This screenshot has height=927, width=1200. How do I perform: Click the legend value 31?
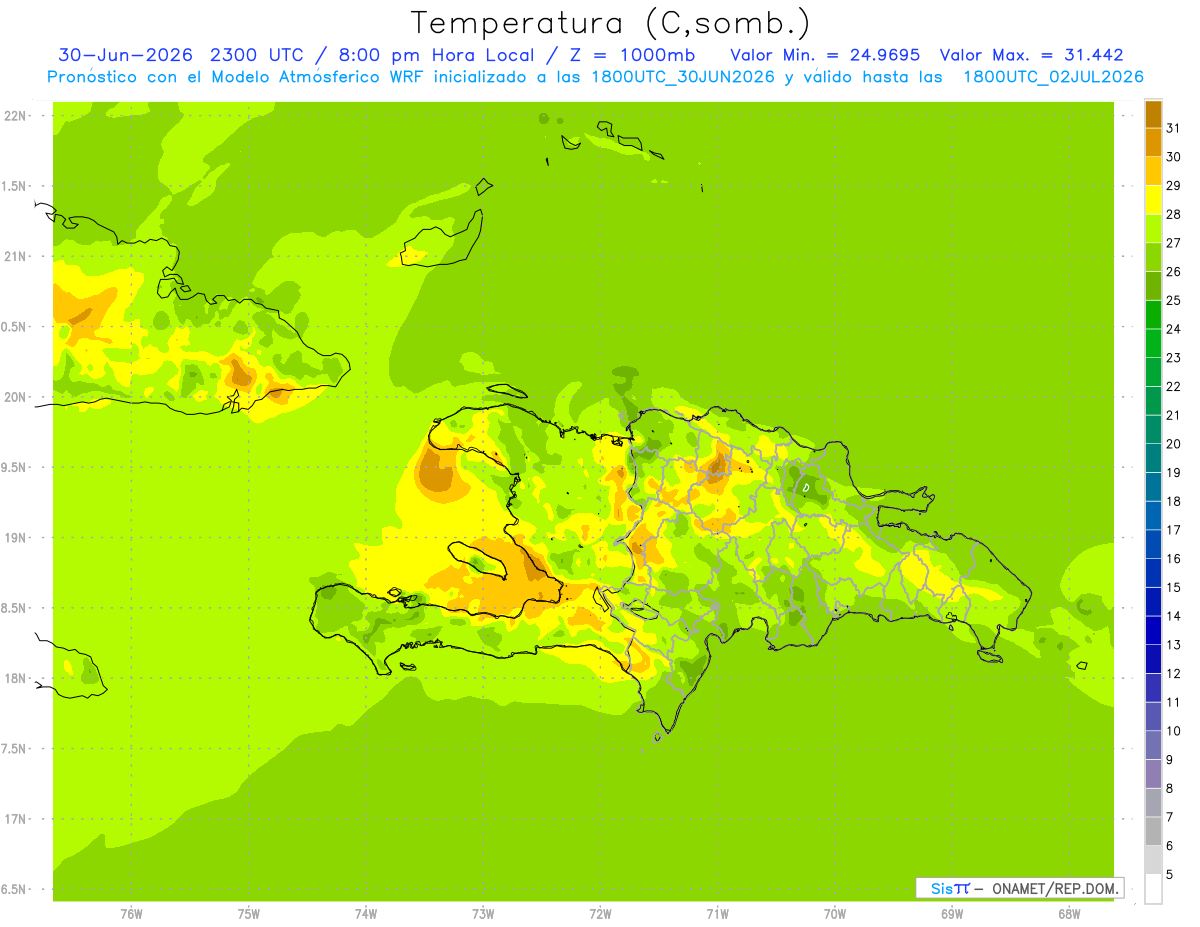pyautogui.click(x=1173, y=127)
